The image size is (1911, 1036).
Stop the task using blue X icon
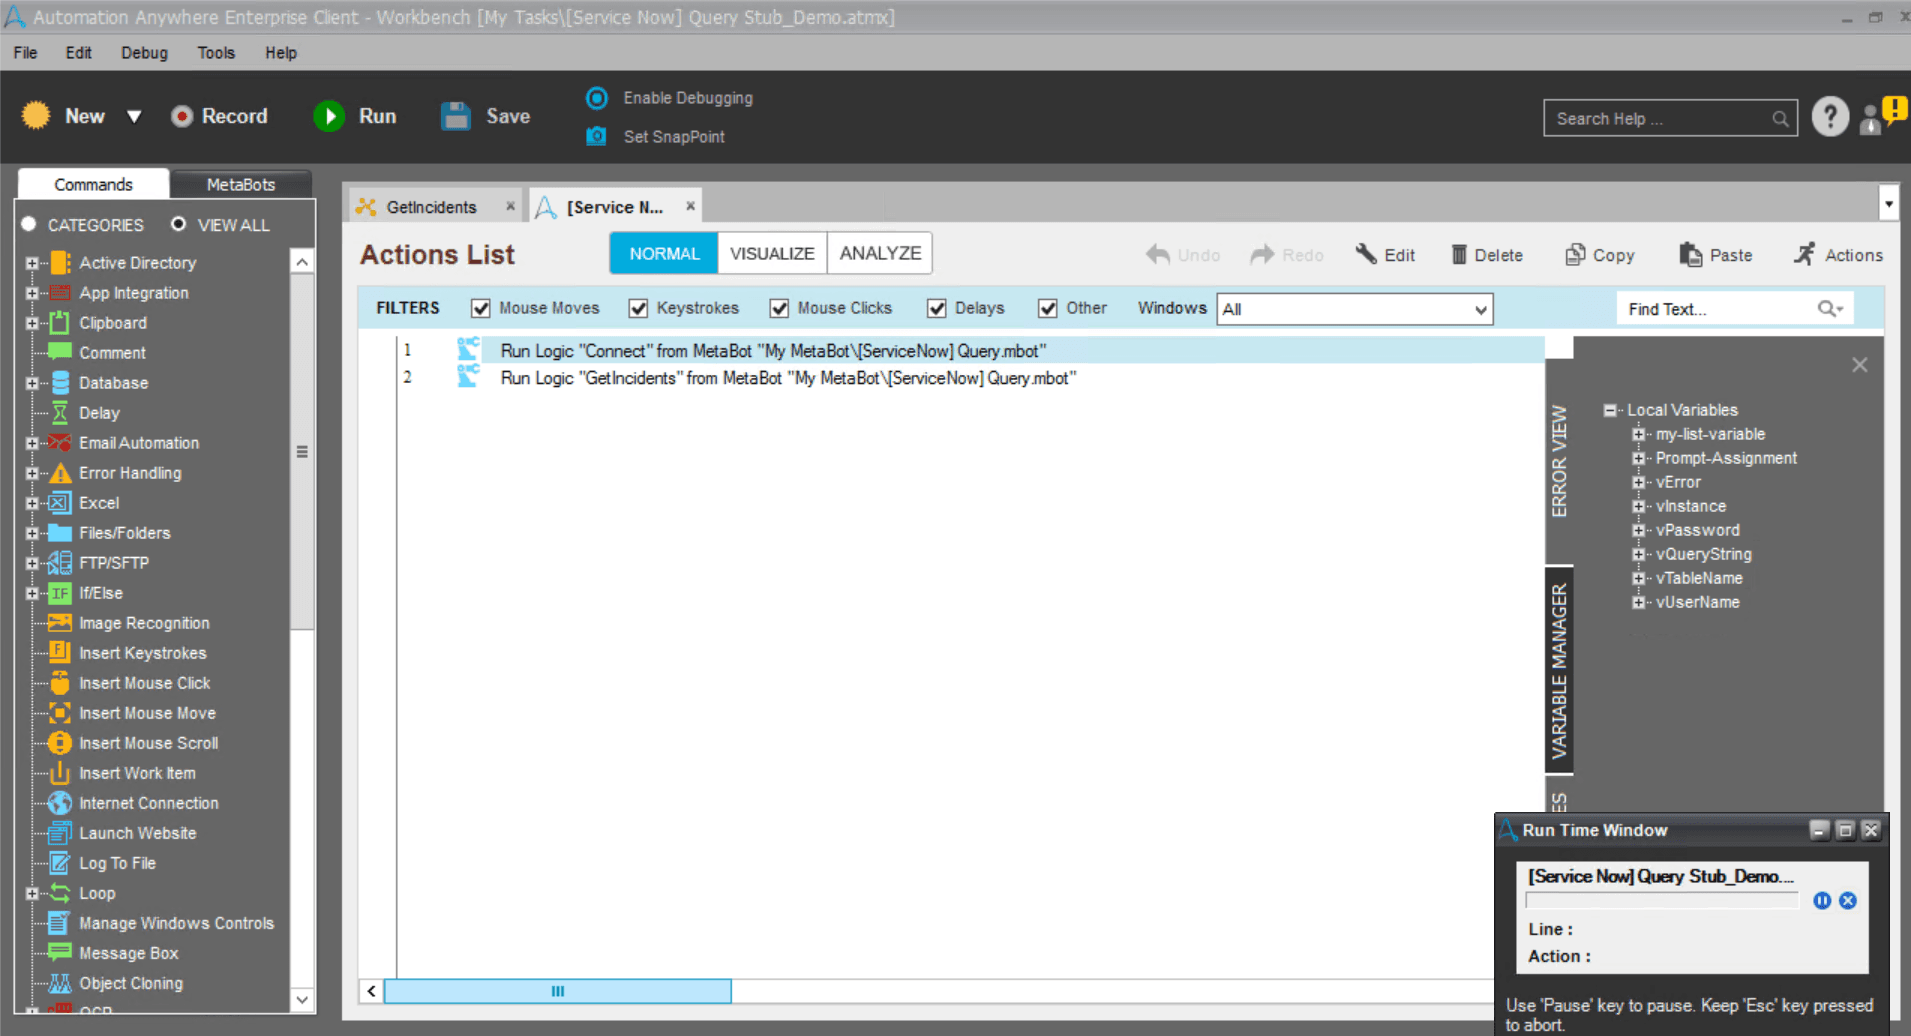pyautogui.click(x=1848, y=900)
